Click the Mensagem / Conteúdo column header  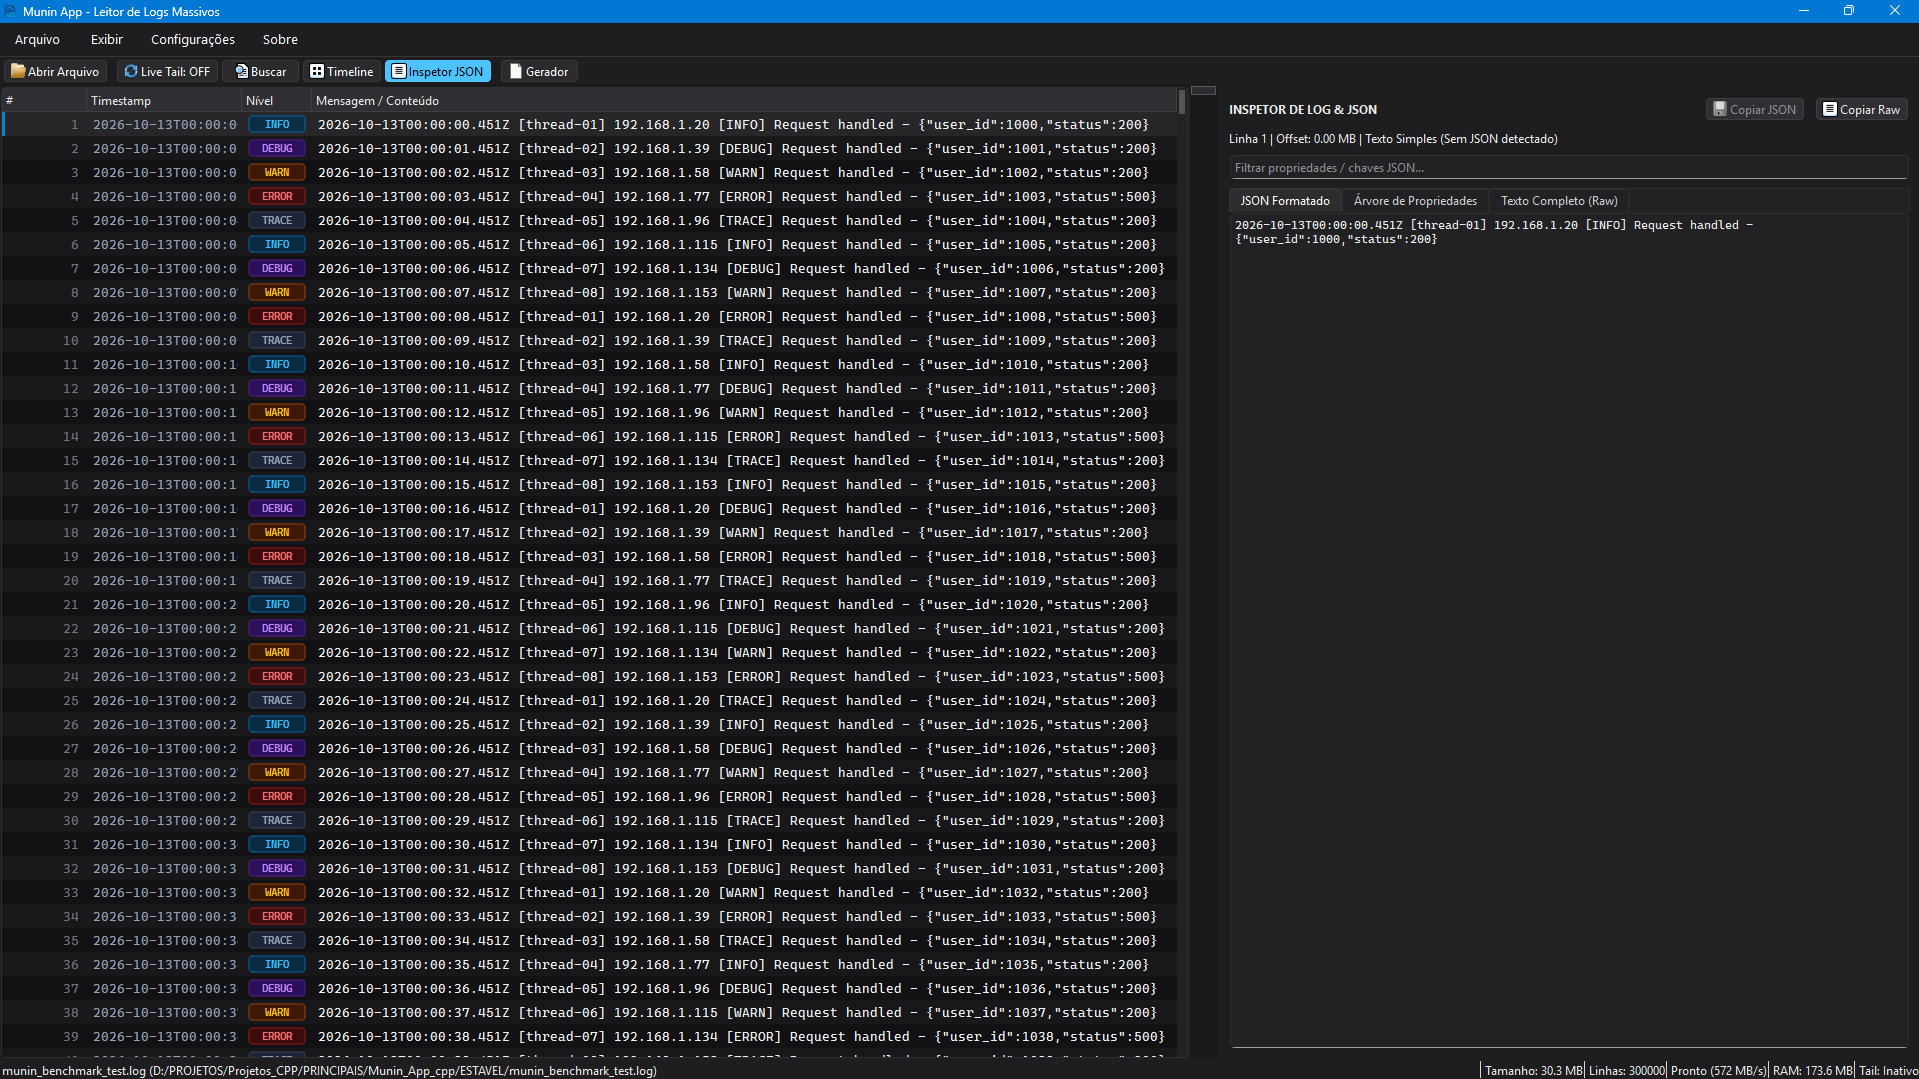pyautogui.click(x=744, y=100)
